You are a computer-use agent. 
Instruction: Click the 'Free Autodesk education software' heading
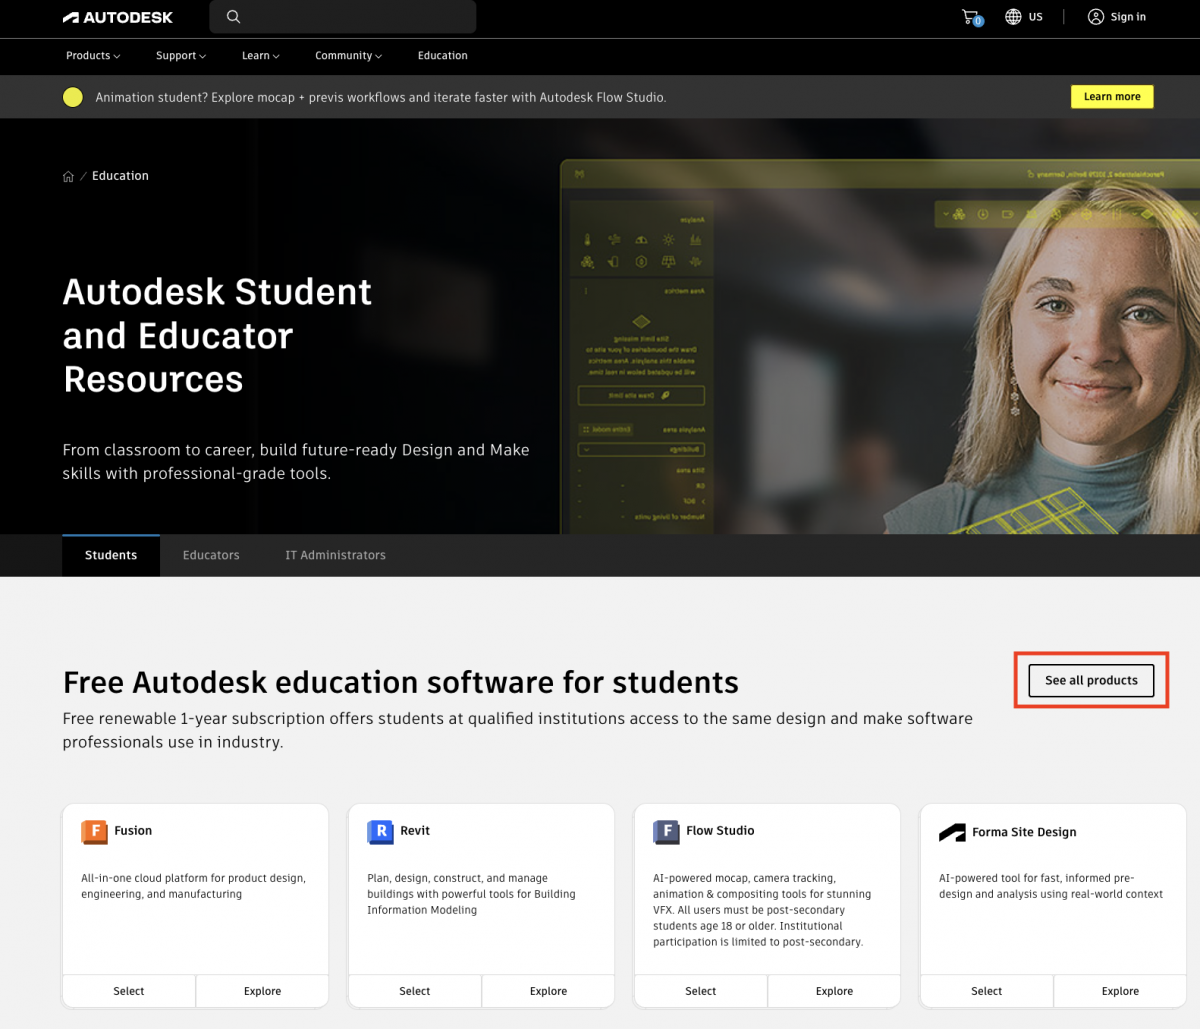pos(401,682)
